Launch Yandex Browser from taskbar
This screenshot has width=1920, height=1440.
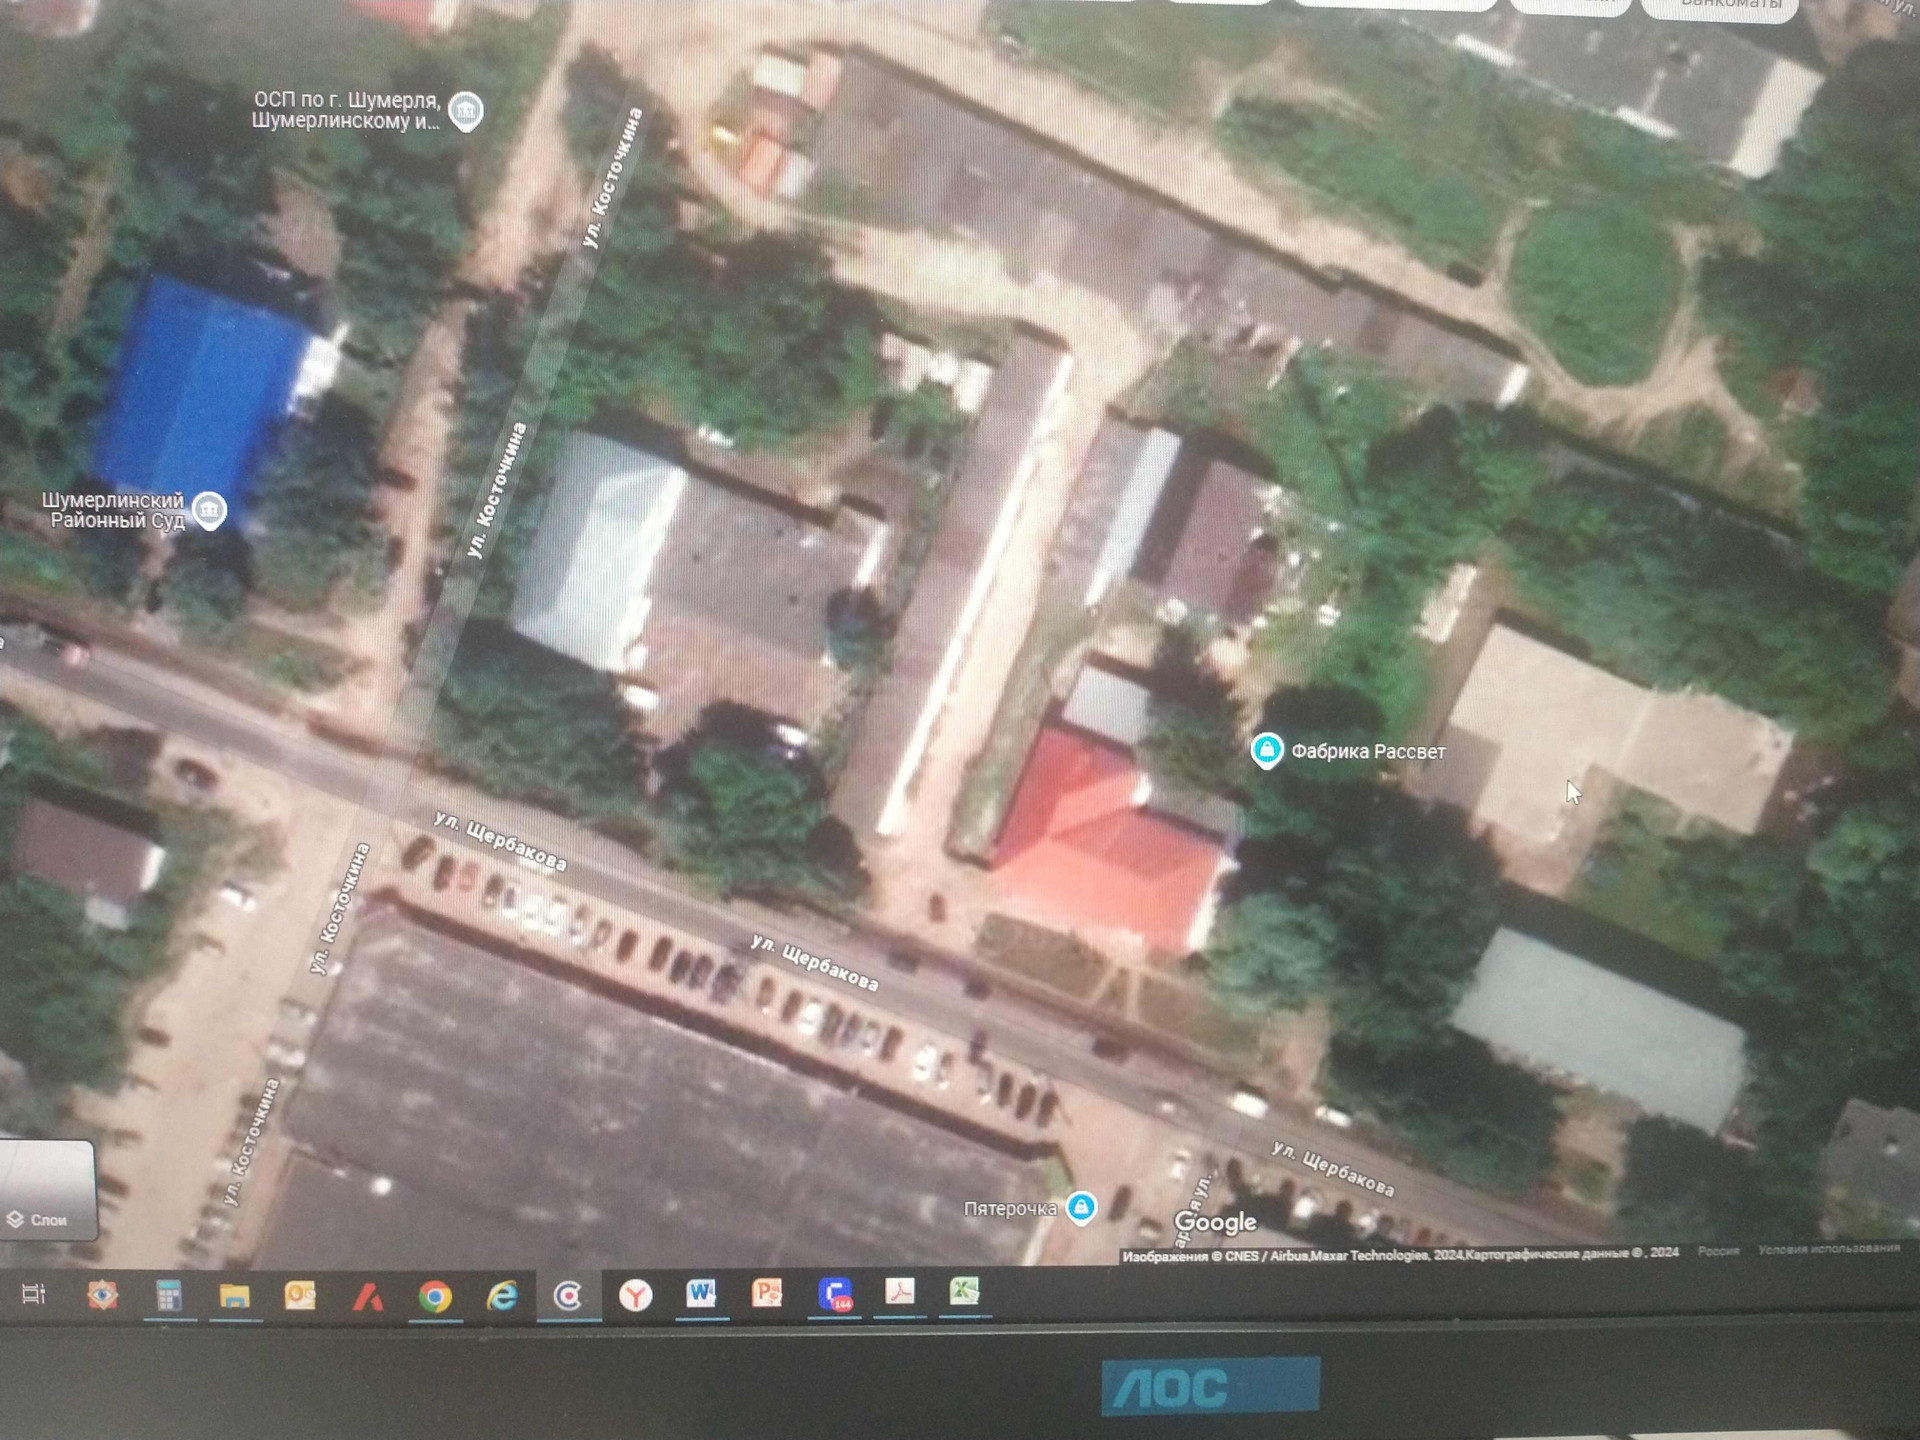pos(635,1296)
